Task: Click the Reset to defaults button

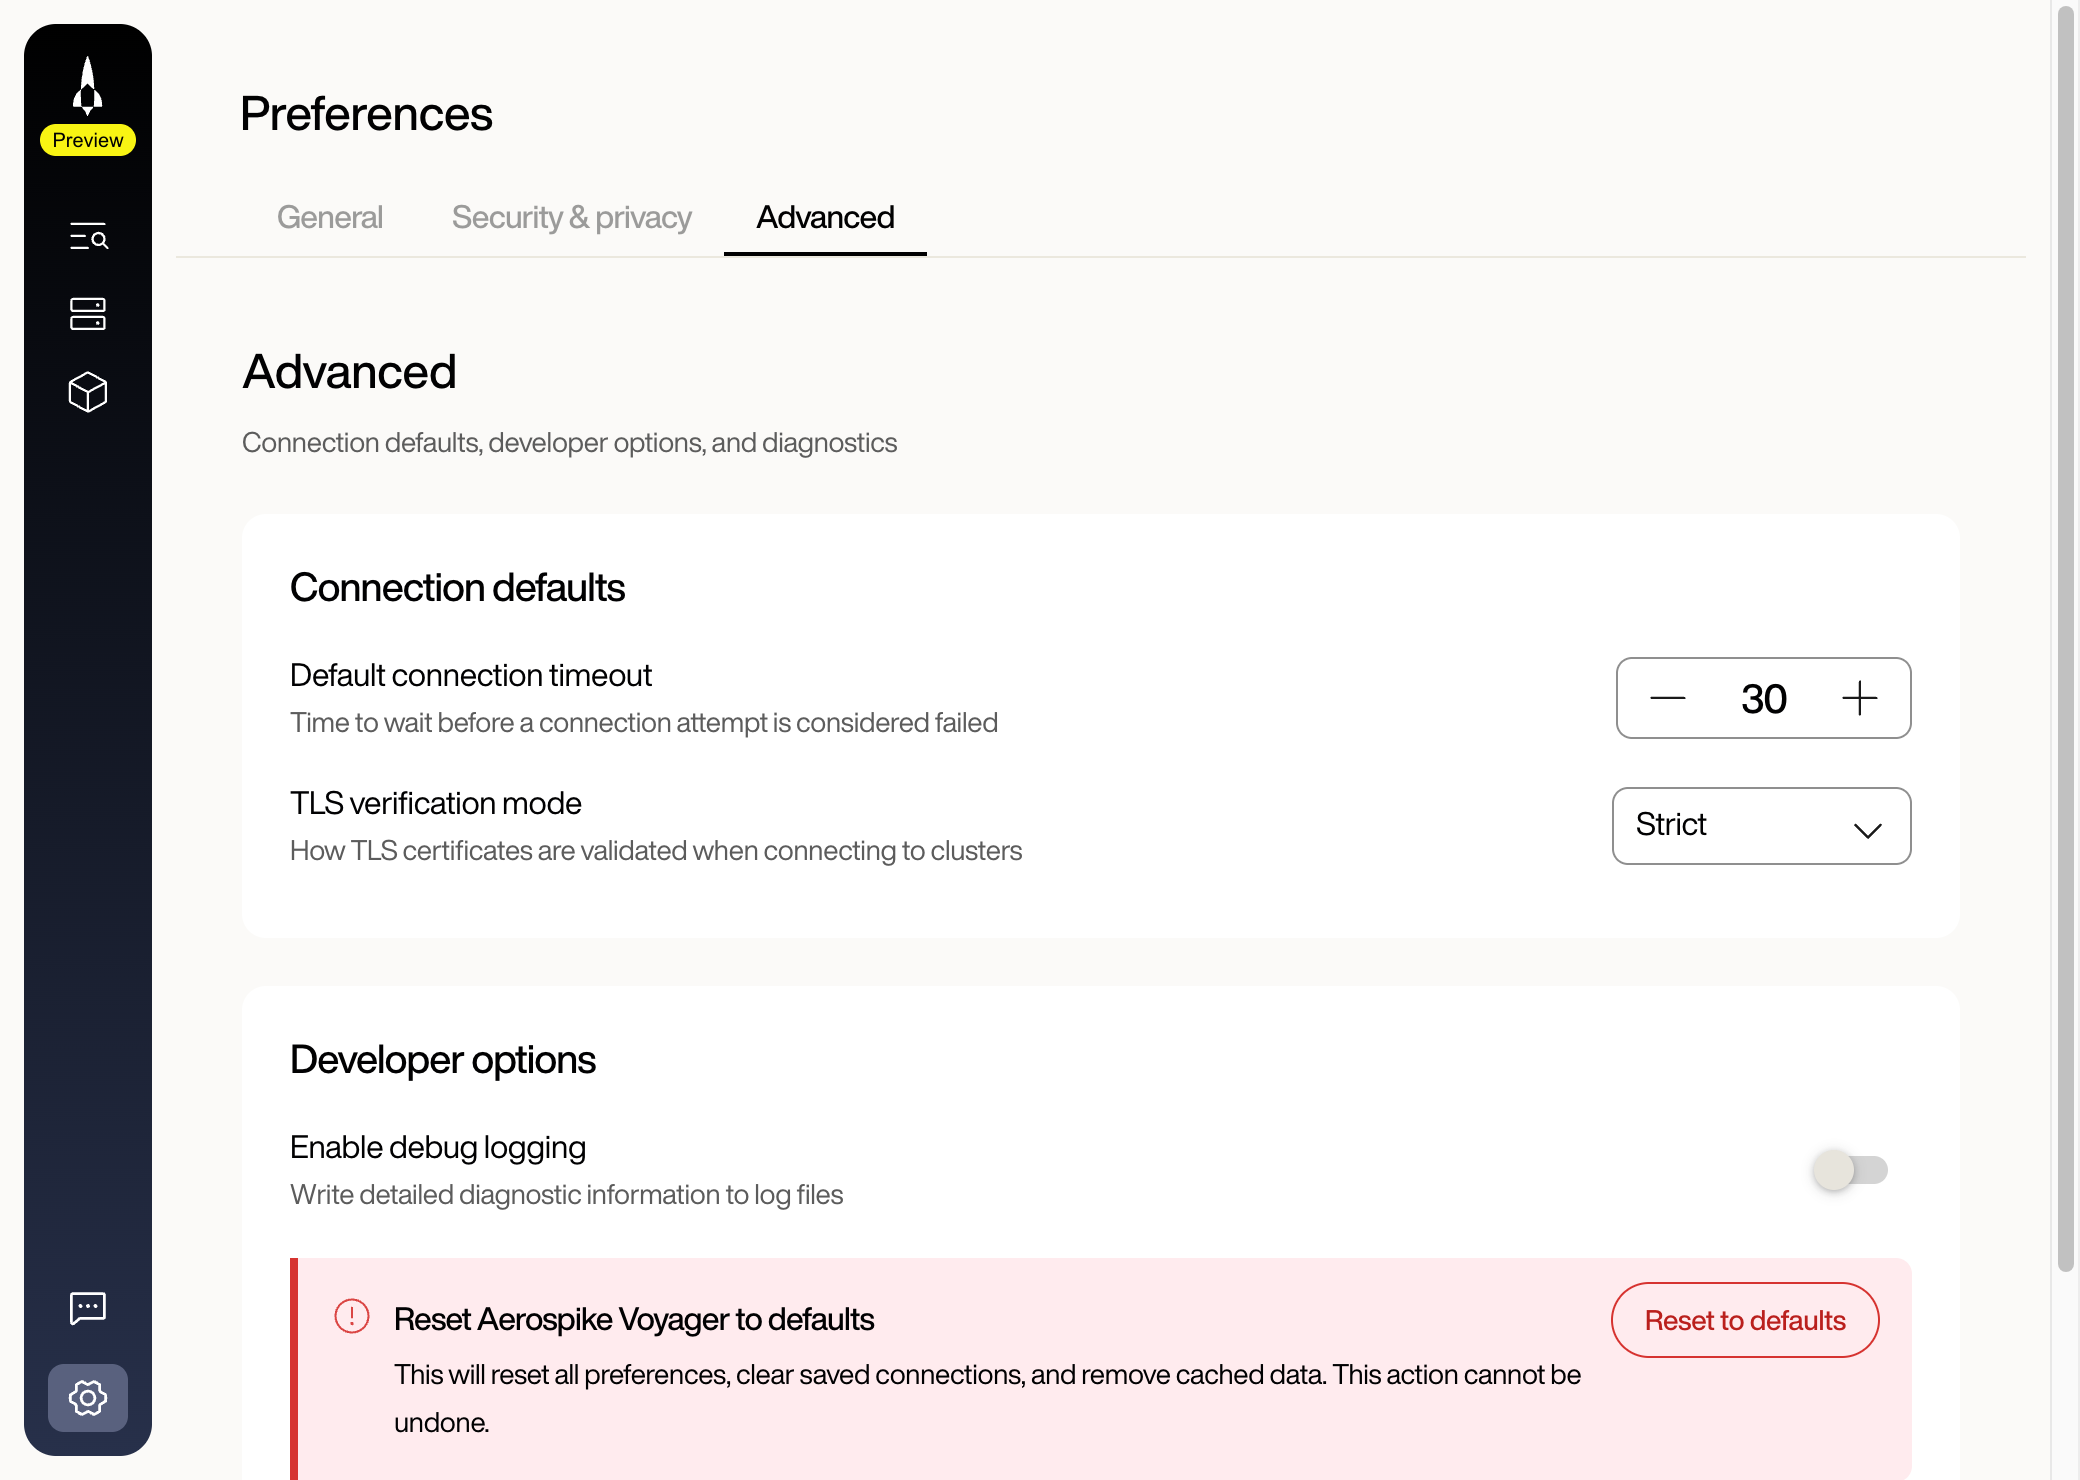Action: pos(1745,1320)
